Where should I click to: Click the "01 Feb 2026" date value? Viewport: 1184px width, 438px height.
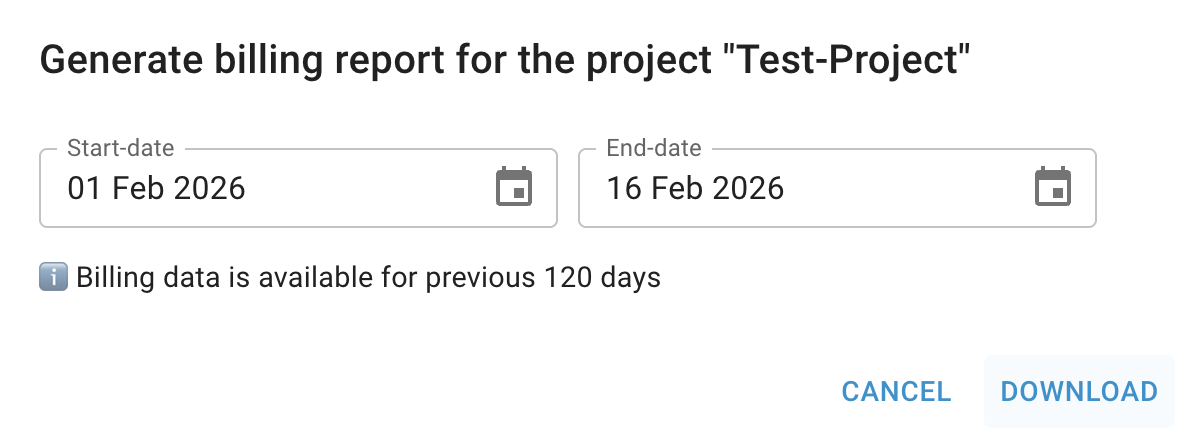157,188
